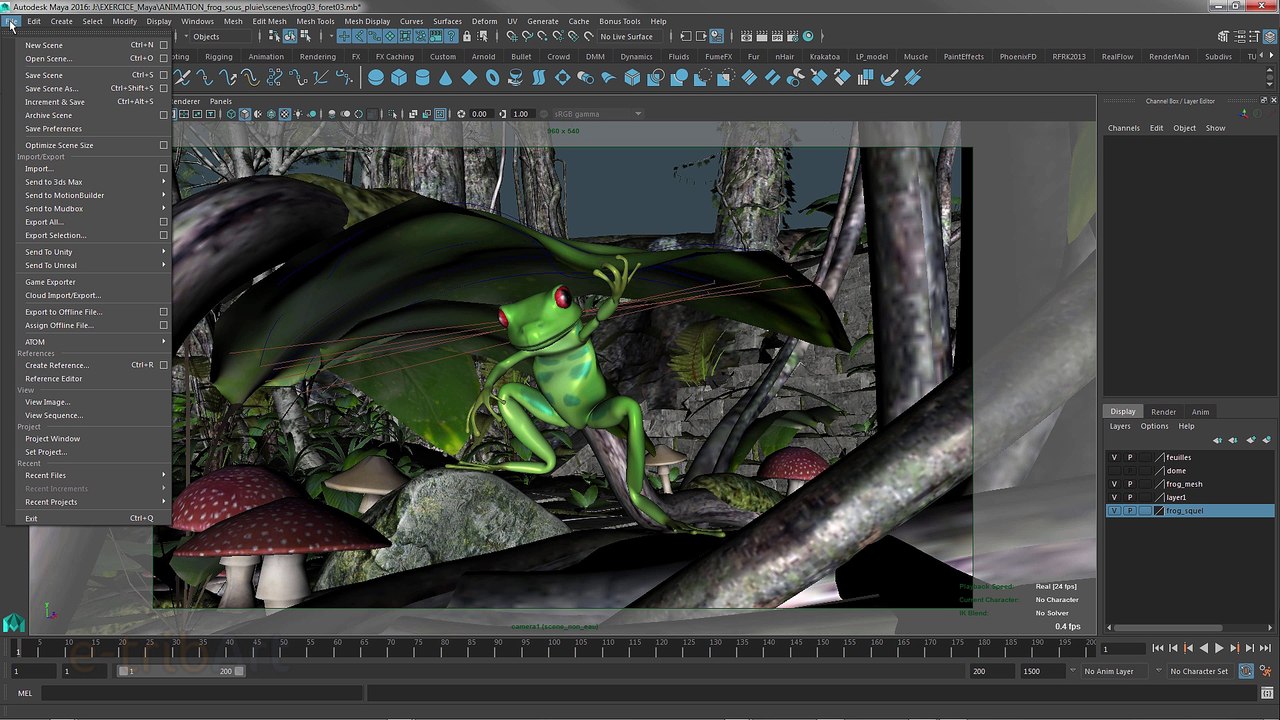Open the character set preferences icon
The height and width of the screenshot is (720, 1280).
click(1265, 671)
